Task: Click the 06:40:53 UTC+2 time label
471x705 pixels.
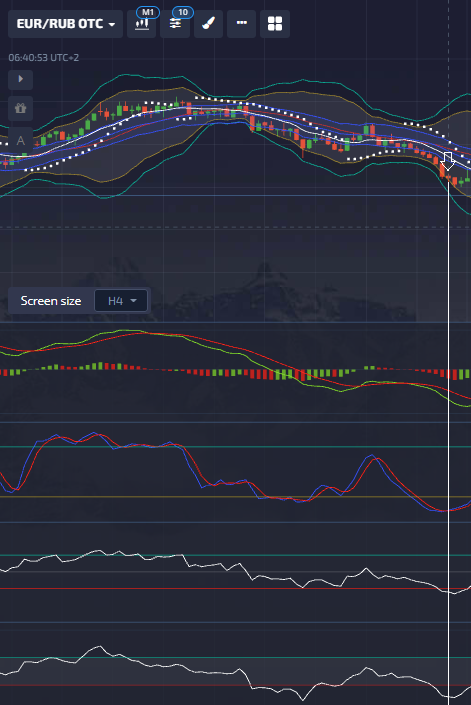Action: pos(44,58)
